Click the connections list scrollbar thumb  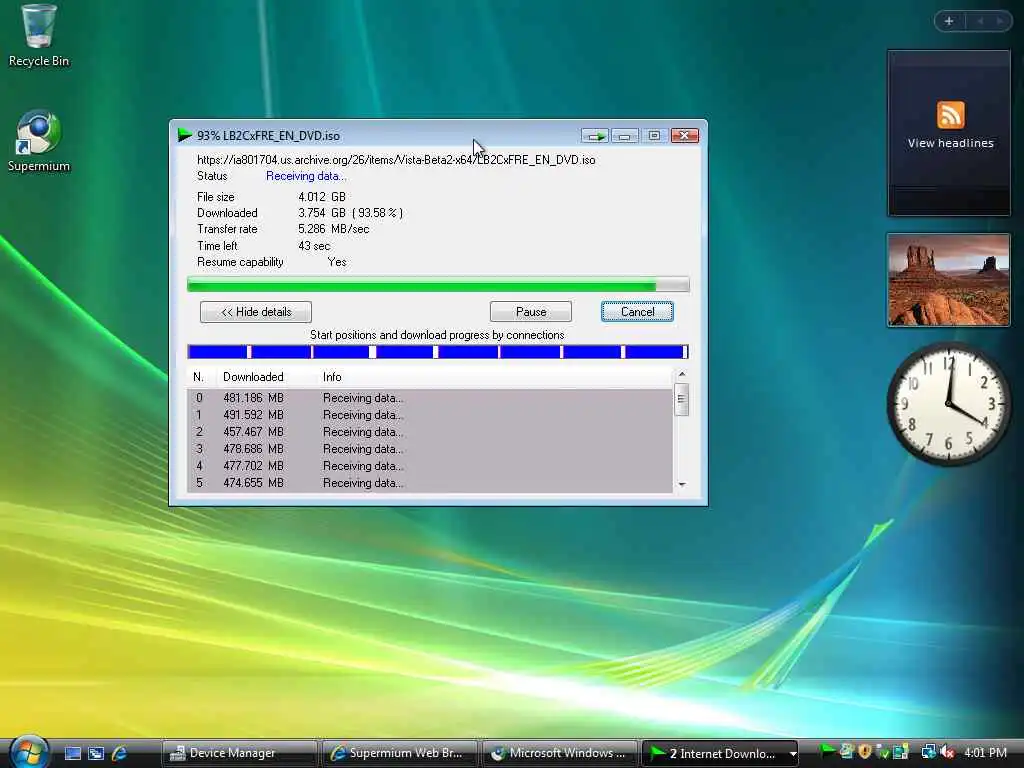click(x=682, y=398)
